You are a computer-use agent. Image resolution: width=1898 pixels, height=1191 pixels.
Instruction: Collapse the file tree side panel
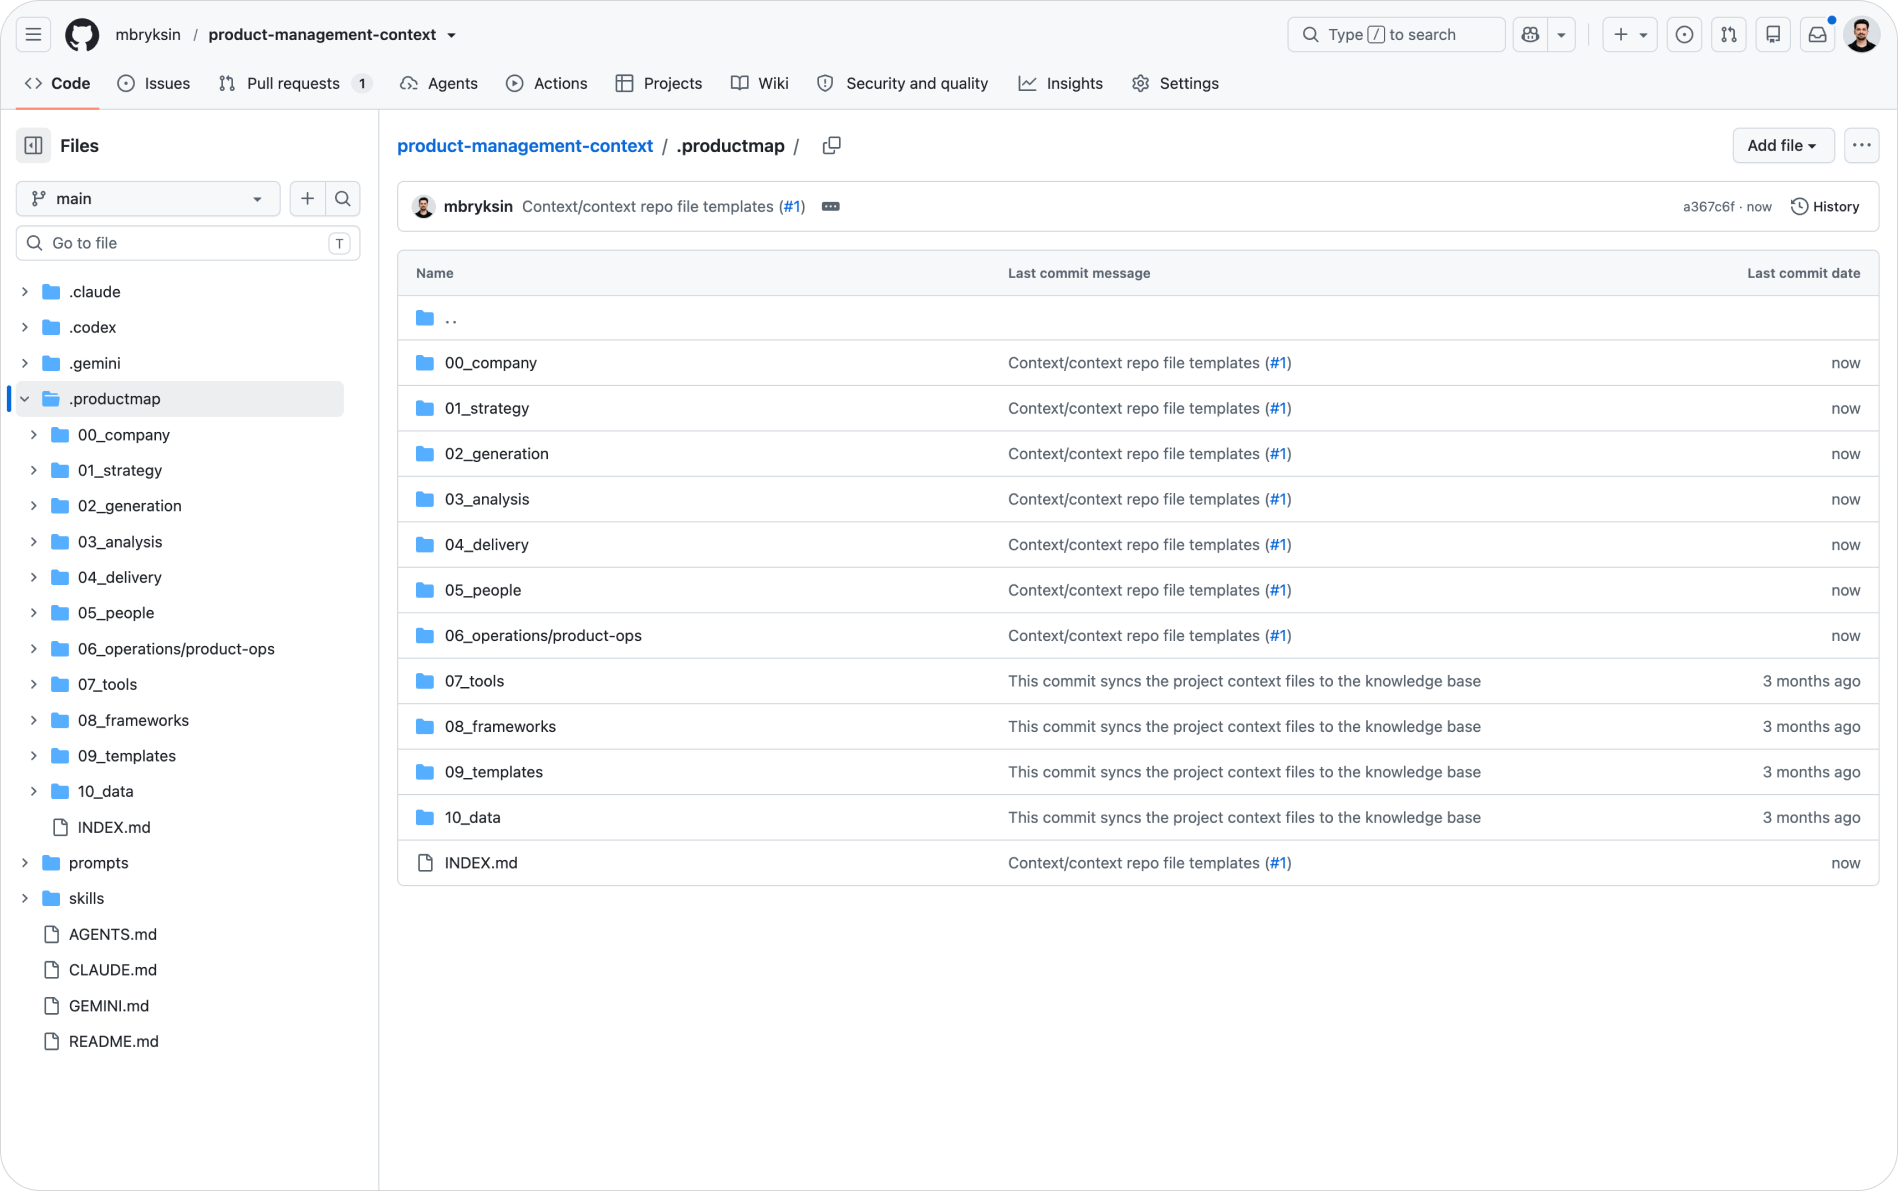click(33, 146)
